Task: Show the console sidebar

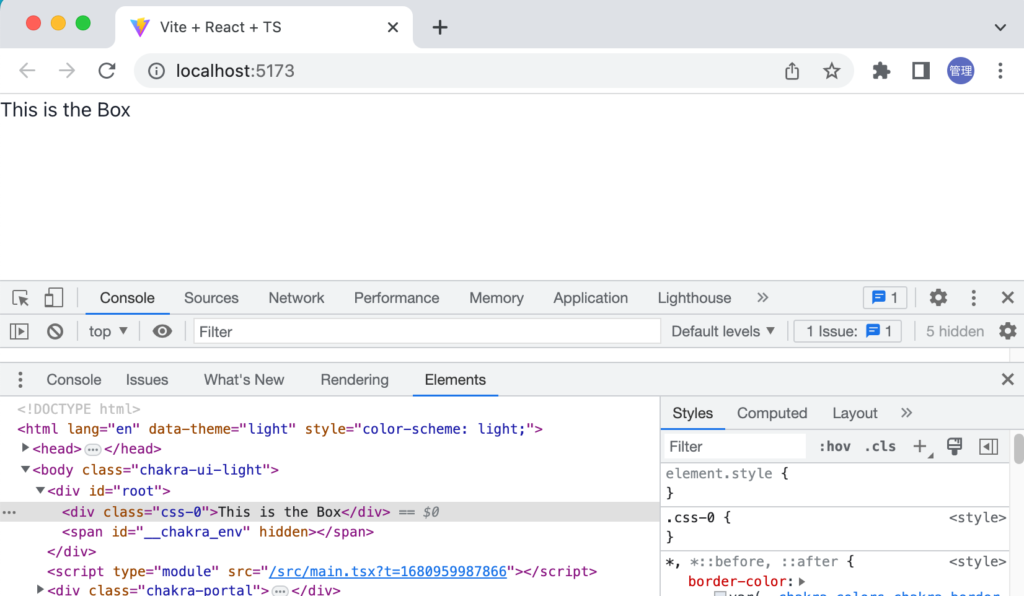Action: (19, 332)
